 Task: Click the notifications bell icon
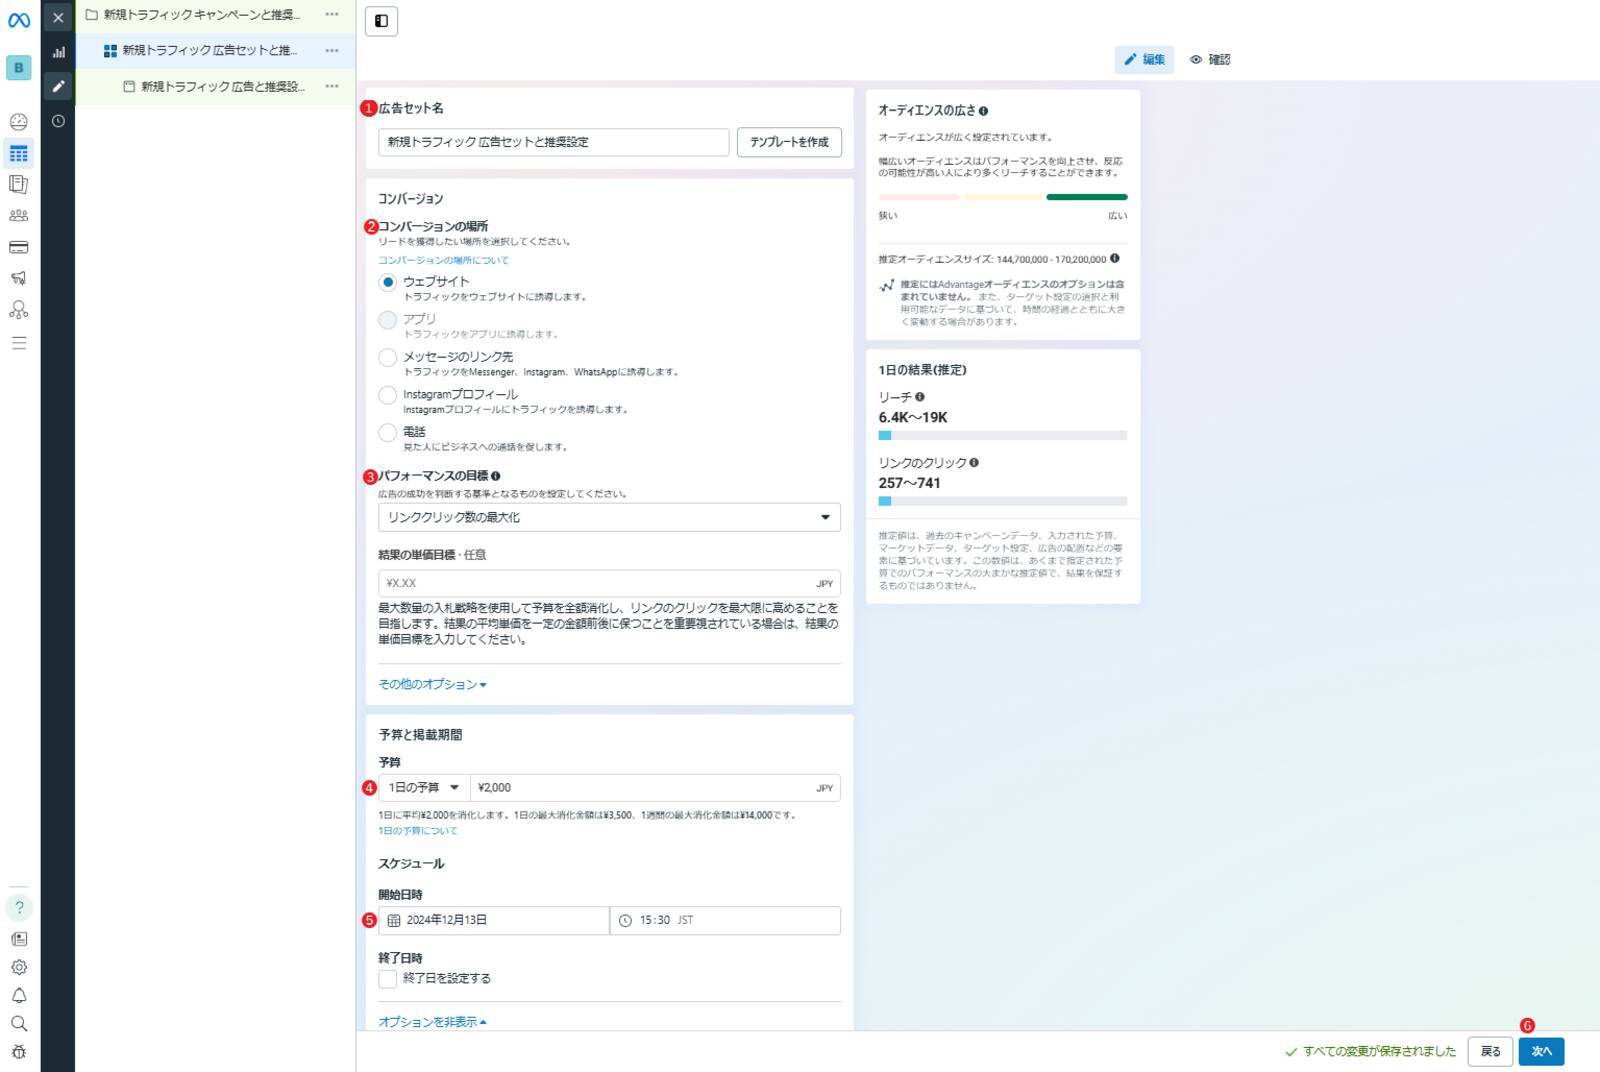point(18,995)
